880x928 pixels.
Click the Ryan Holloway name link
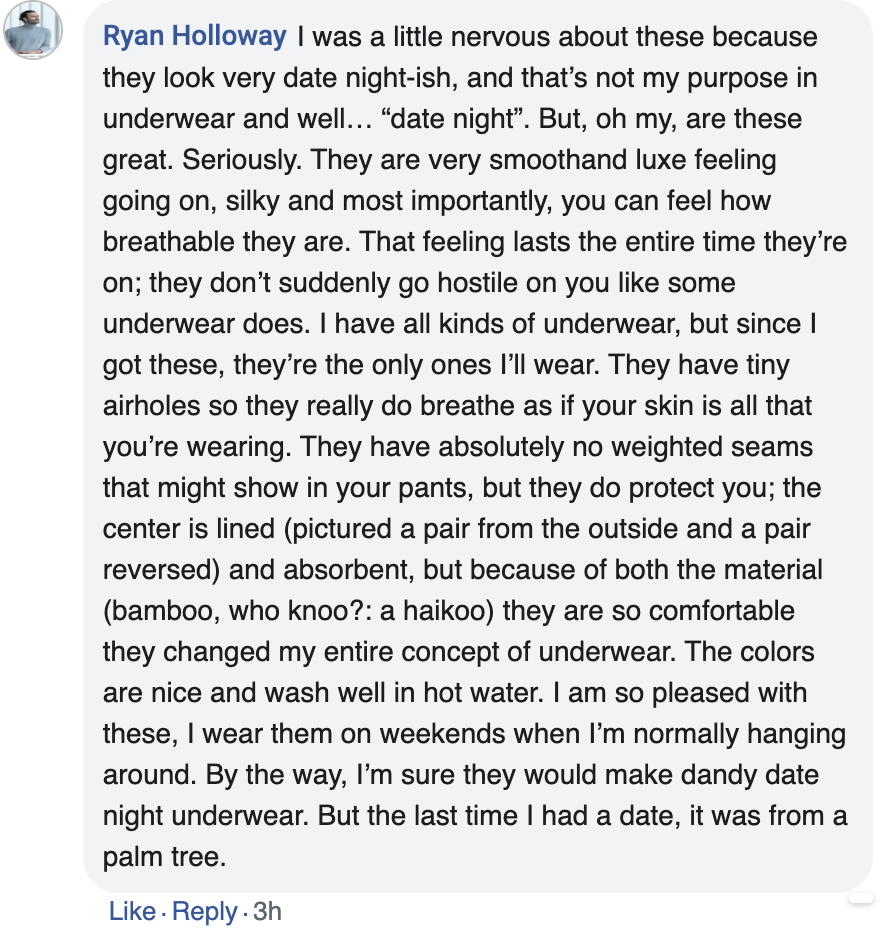coord(195,37)
